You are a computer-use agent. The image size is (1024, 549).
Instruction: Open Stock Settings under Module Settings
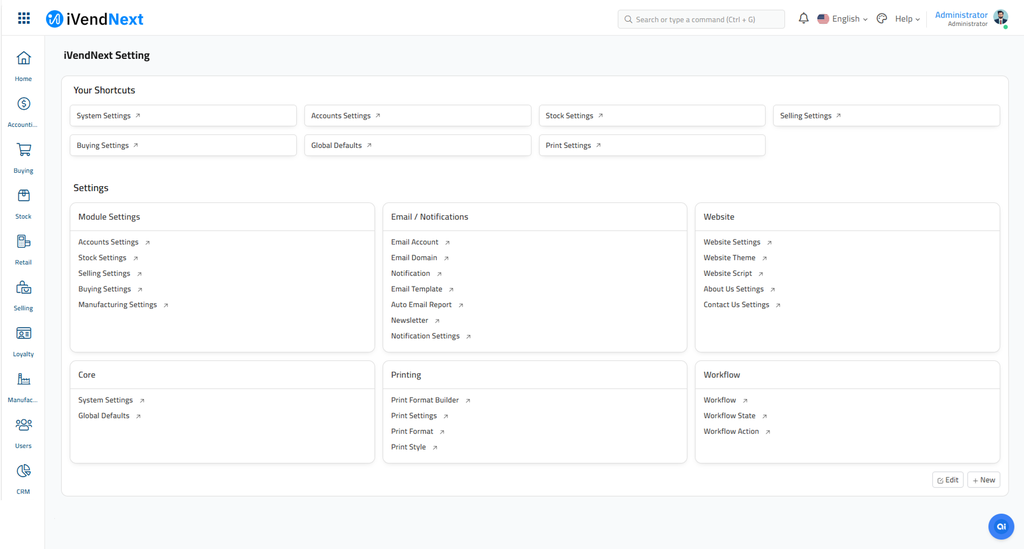pos(103,258)
